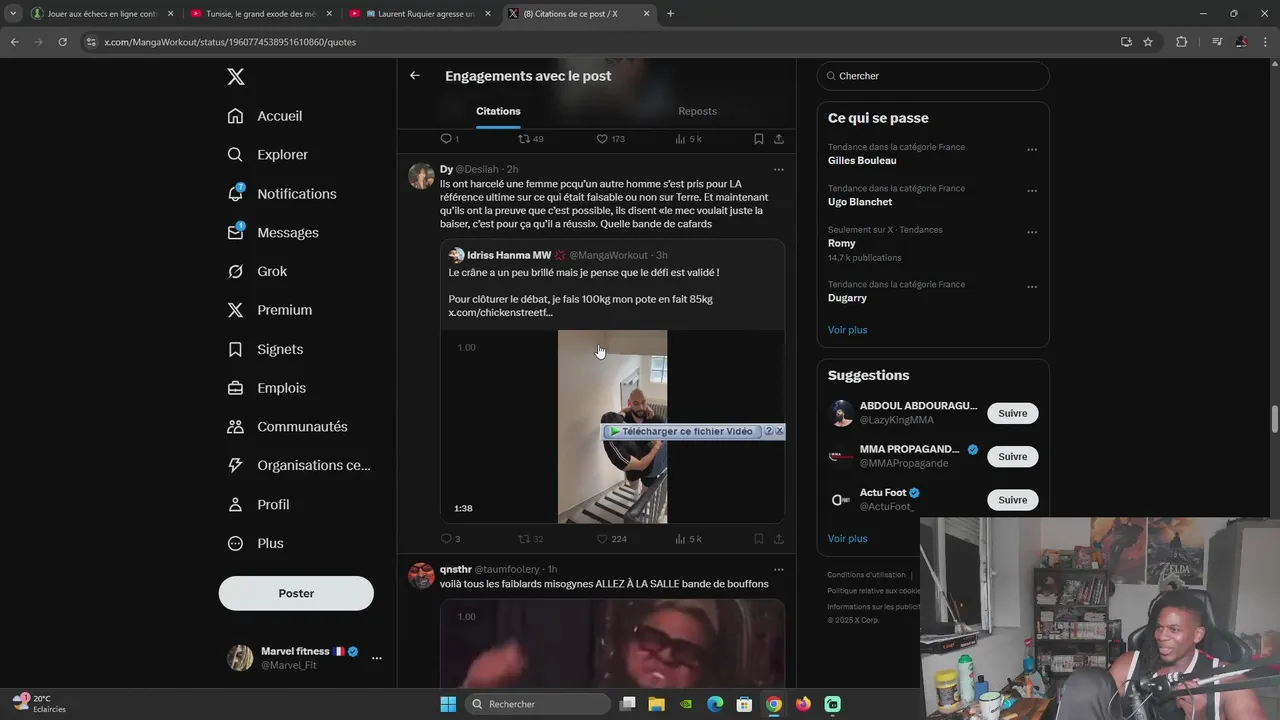
Task: Repost the top post with 49 reposts
Action: [x=530, y=139]
